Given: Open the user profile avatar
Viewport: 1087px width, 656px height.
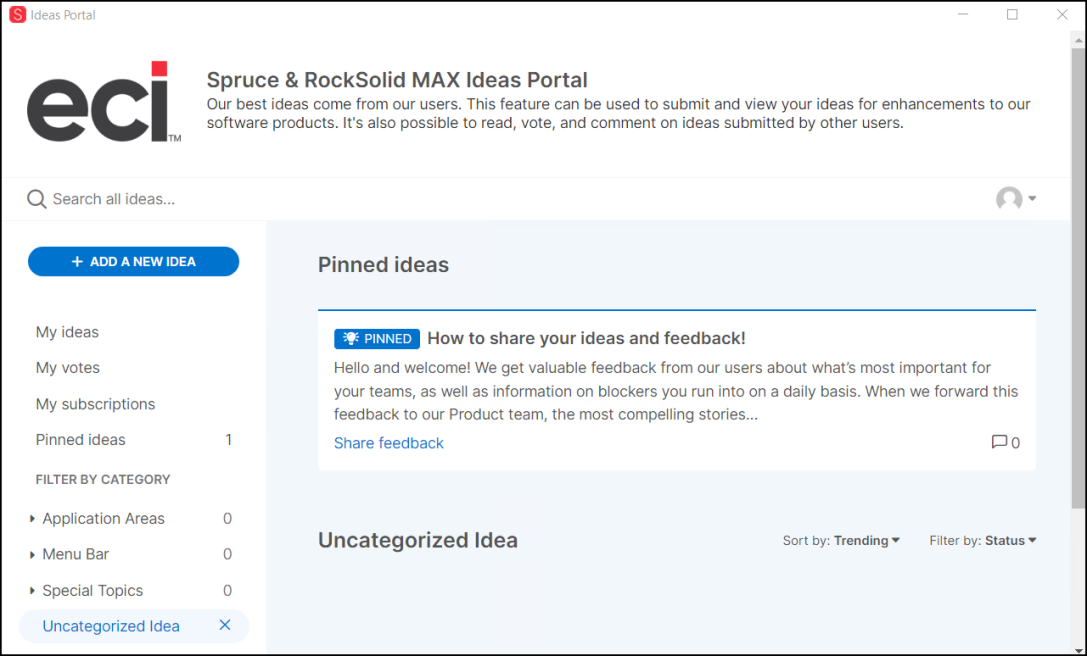Looking at the screenshot, I should [x=1009, y=198].
